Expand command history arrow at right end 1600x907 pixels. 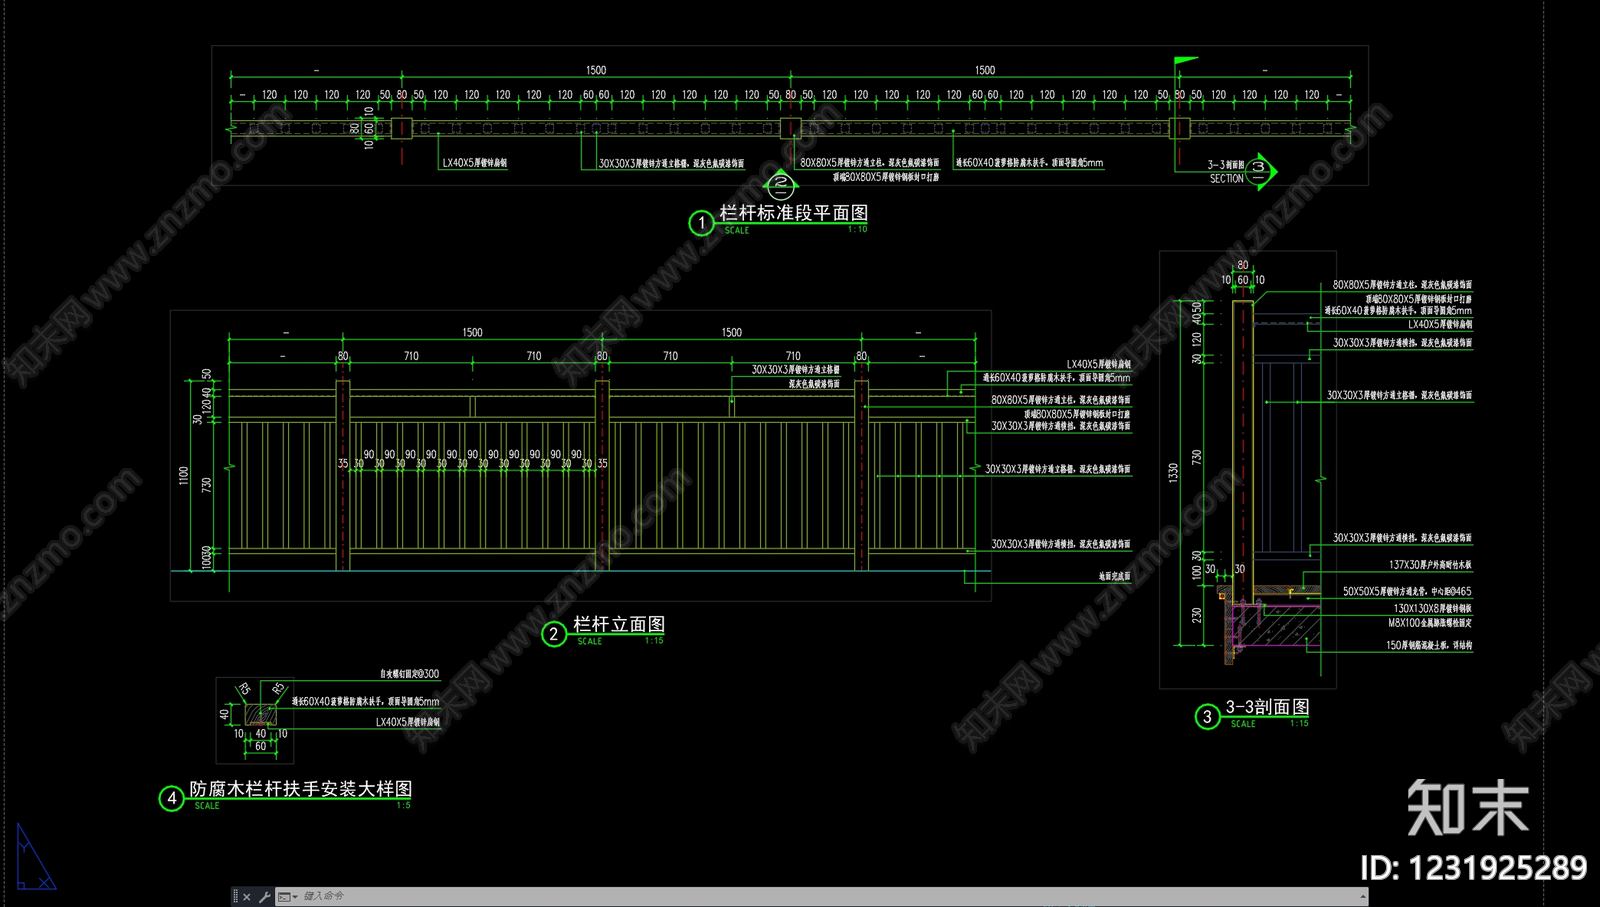click(x=1363, y=897)
